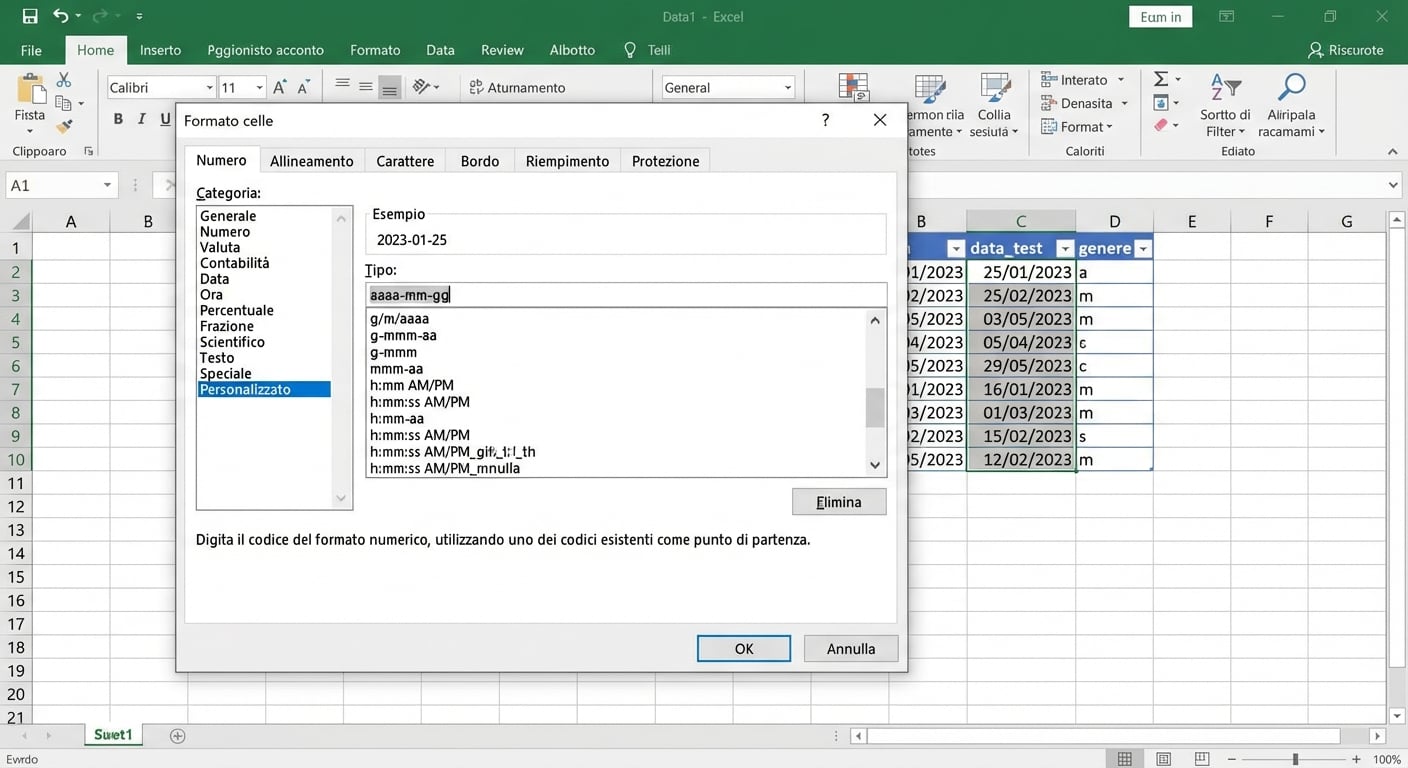
Task: Open the File menu
Action: 31,50
